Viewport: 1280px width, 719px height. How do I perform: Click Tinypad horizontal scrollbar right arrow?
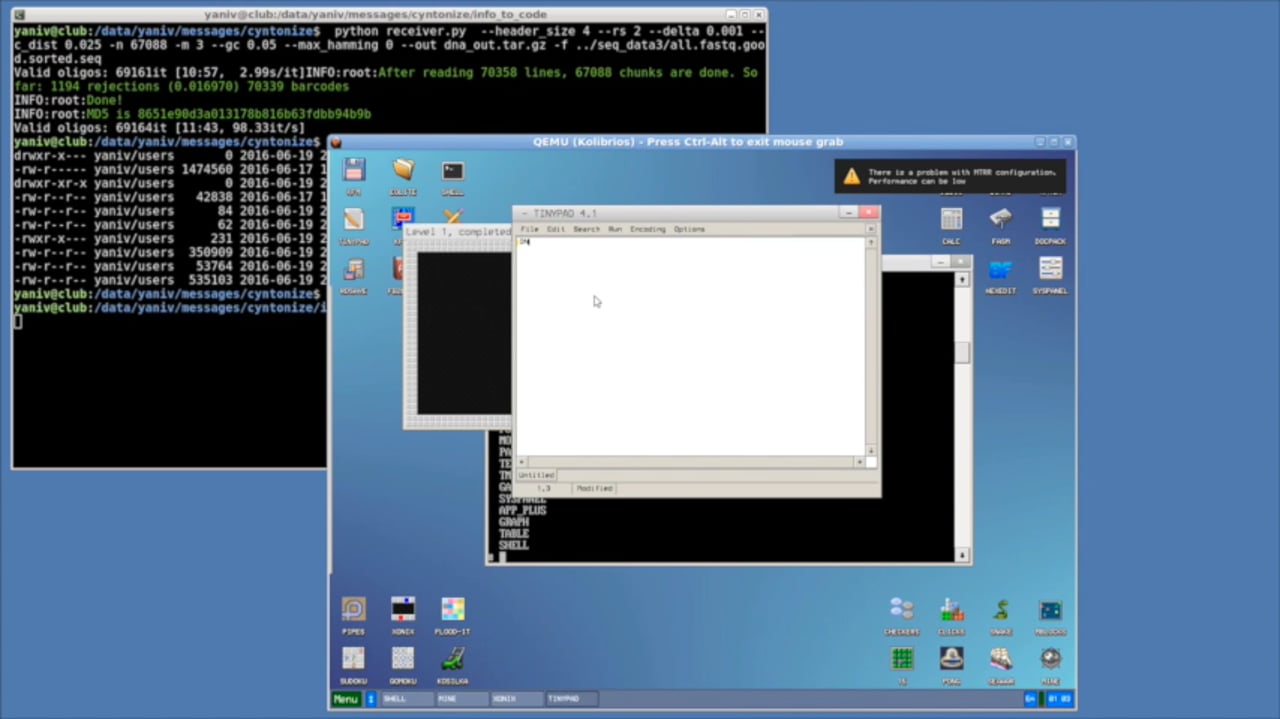(x=859, y=462)
